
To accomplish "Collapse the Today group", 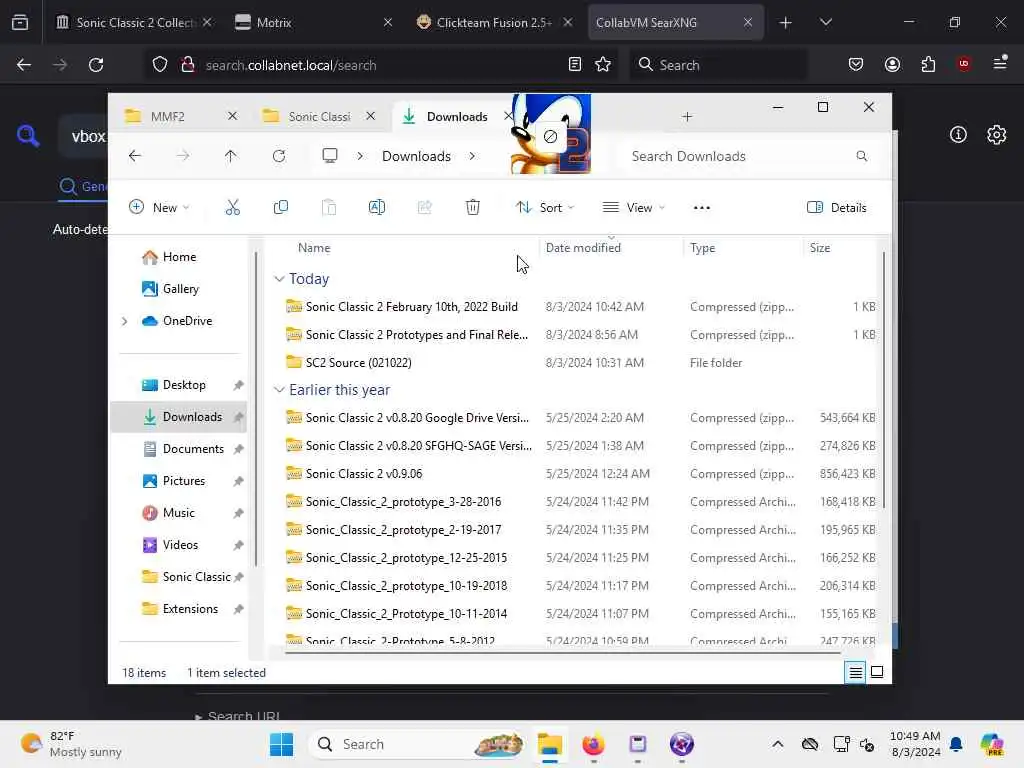I will (279, 279).
